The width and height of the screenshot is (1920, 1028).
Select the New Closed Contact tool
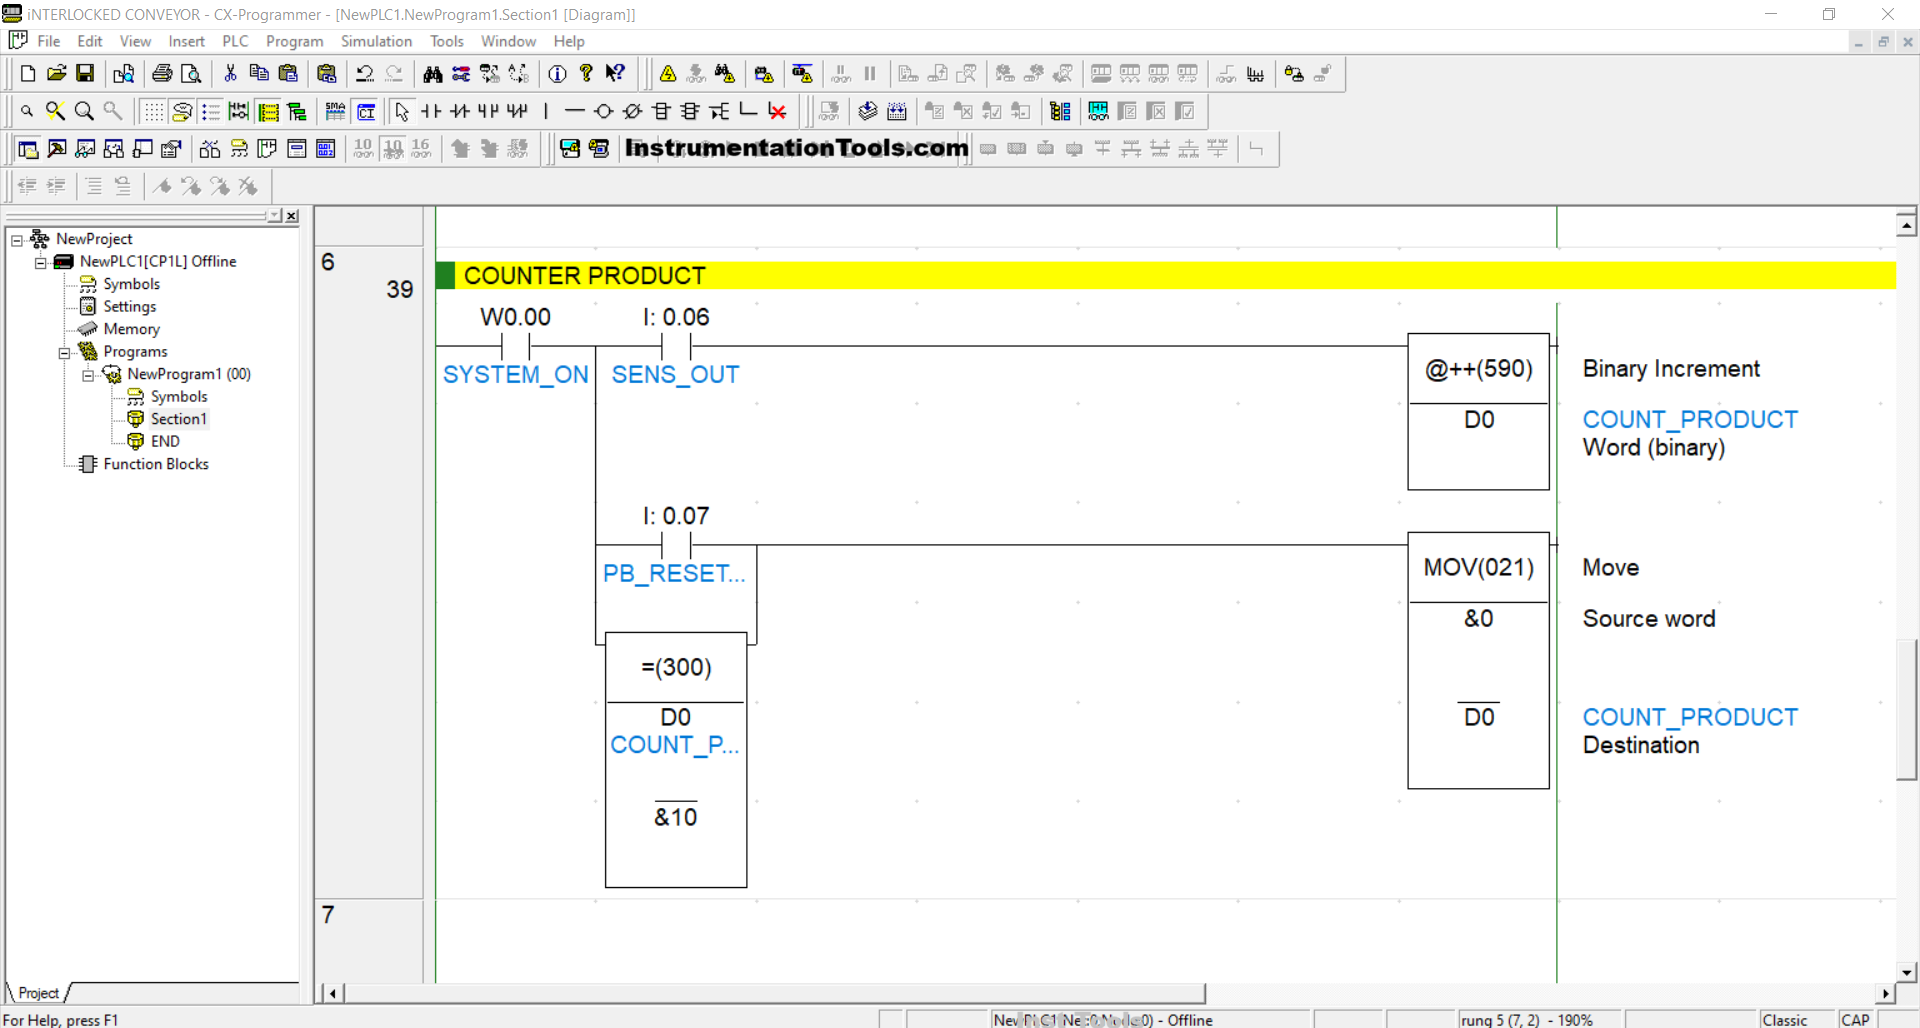click(459, 111)
